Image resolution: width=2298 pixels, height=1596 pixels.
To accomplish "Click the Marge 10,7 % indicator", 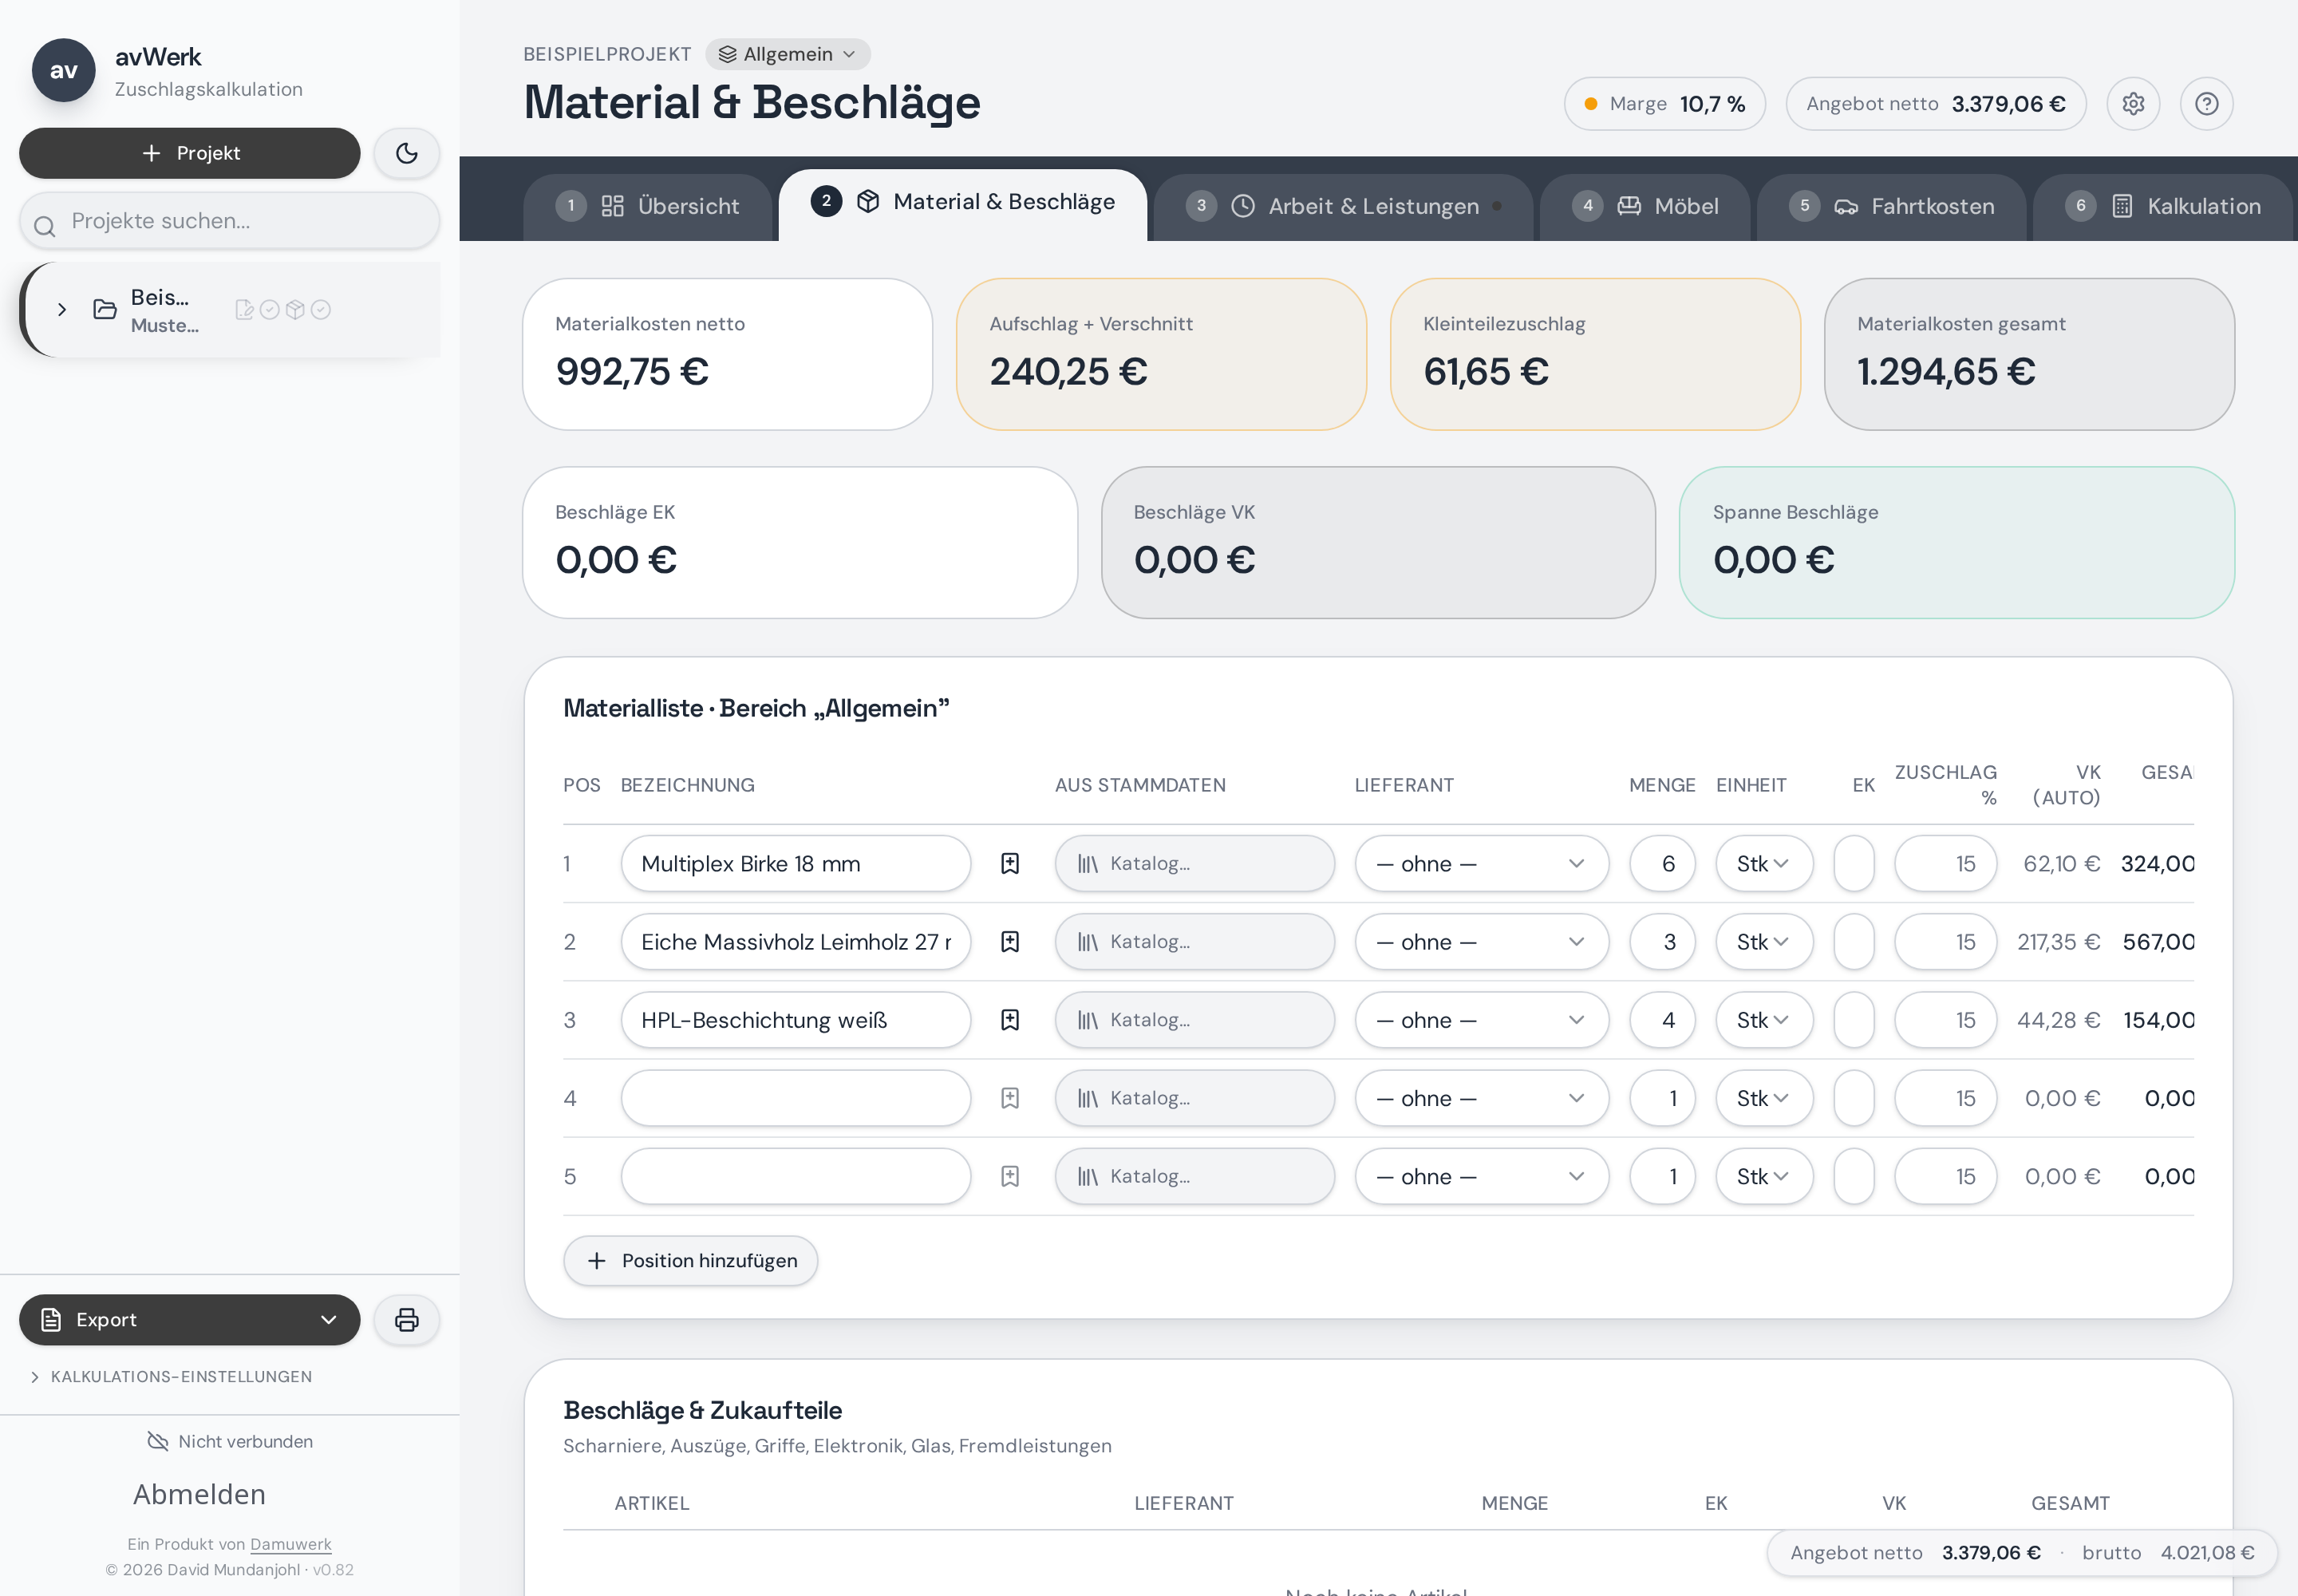I will [1664, 104].
